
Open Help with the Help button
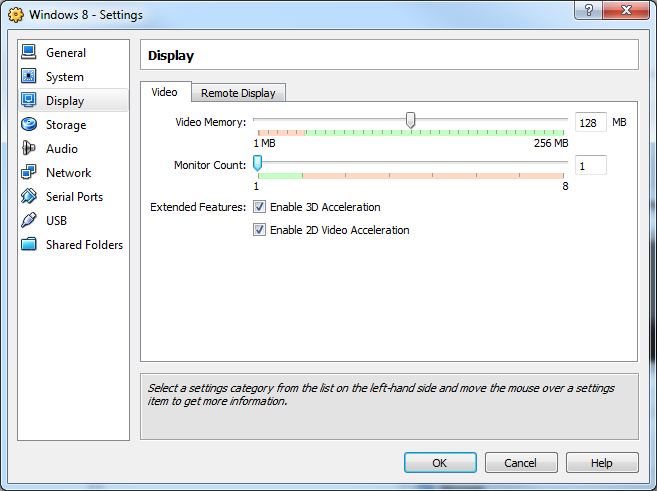[601, 463]
